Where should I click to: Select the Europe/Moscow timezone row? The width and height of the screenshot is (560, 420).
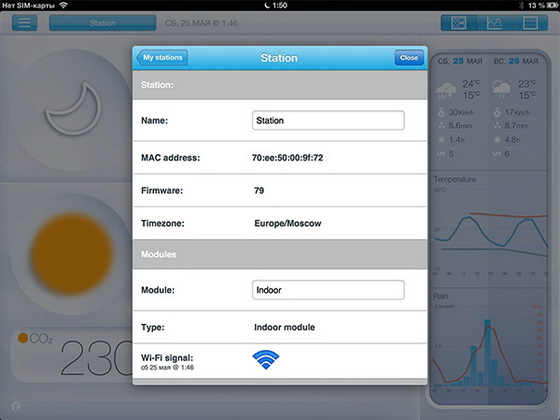tap(280, 224)
